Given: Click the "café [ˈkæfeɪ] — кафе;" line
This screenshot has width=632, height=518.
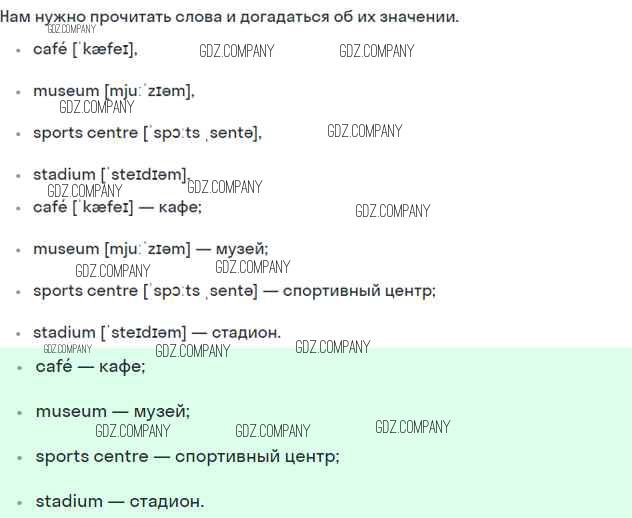Looking at the screenshot, I should (x=117, y=207).
